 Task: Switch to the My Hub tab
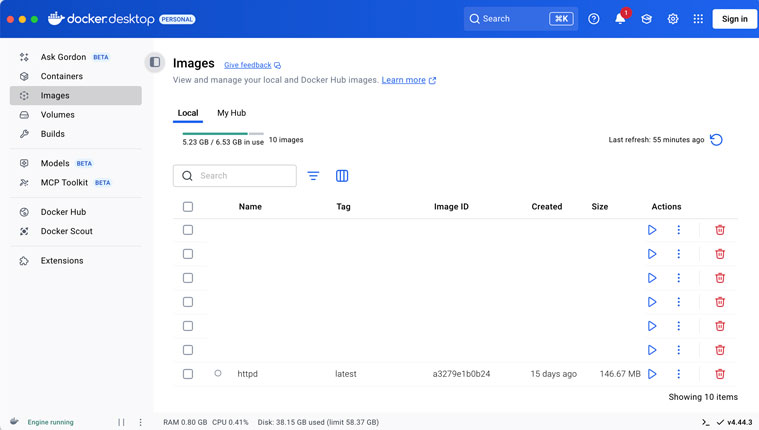coord(231,113)
